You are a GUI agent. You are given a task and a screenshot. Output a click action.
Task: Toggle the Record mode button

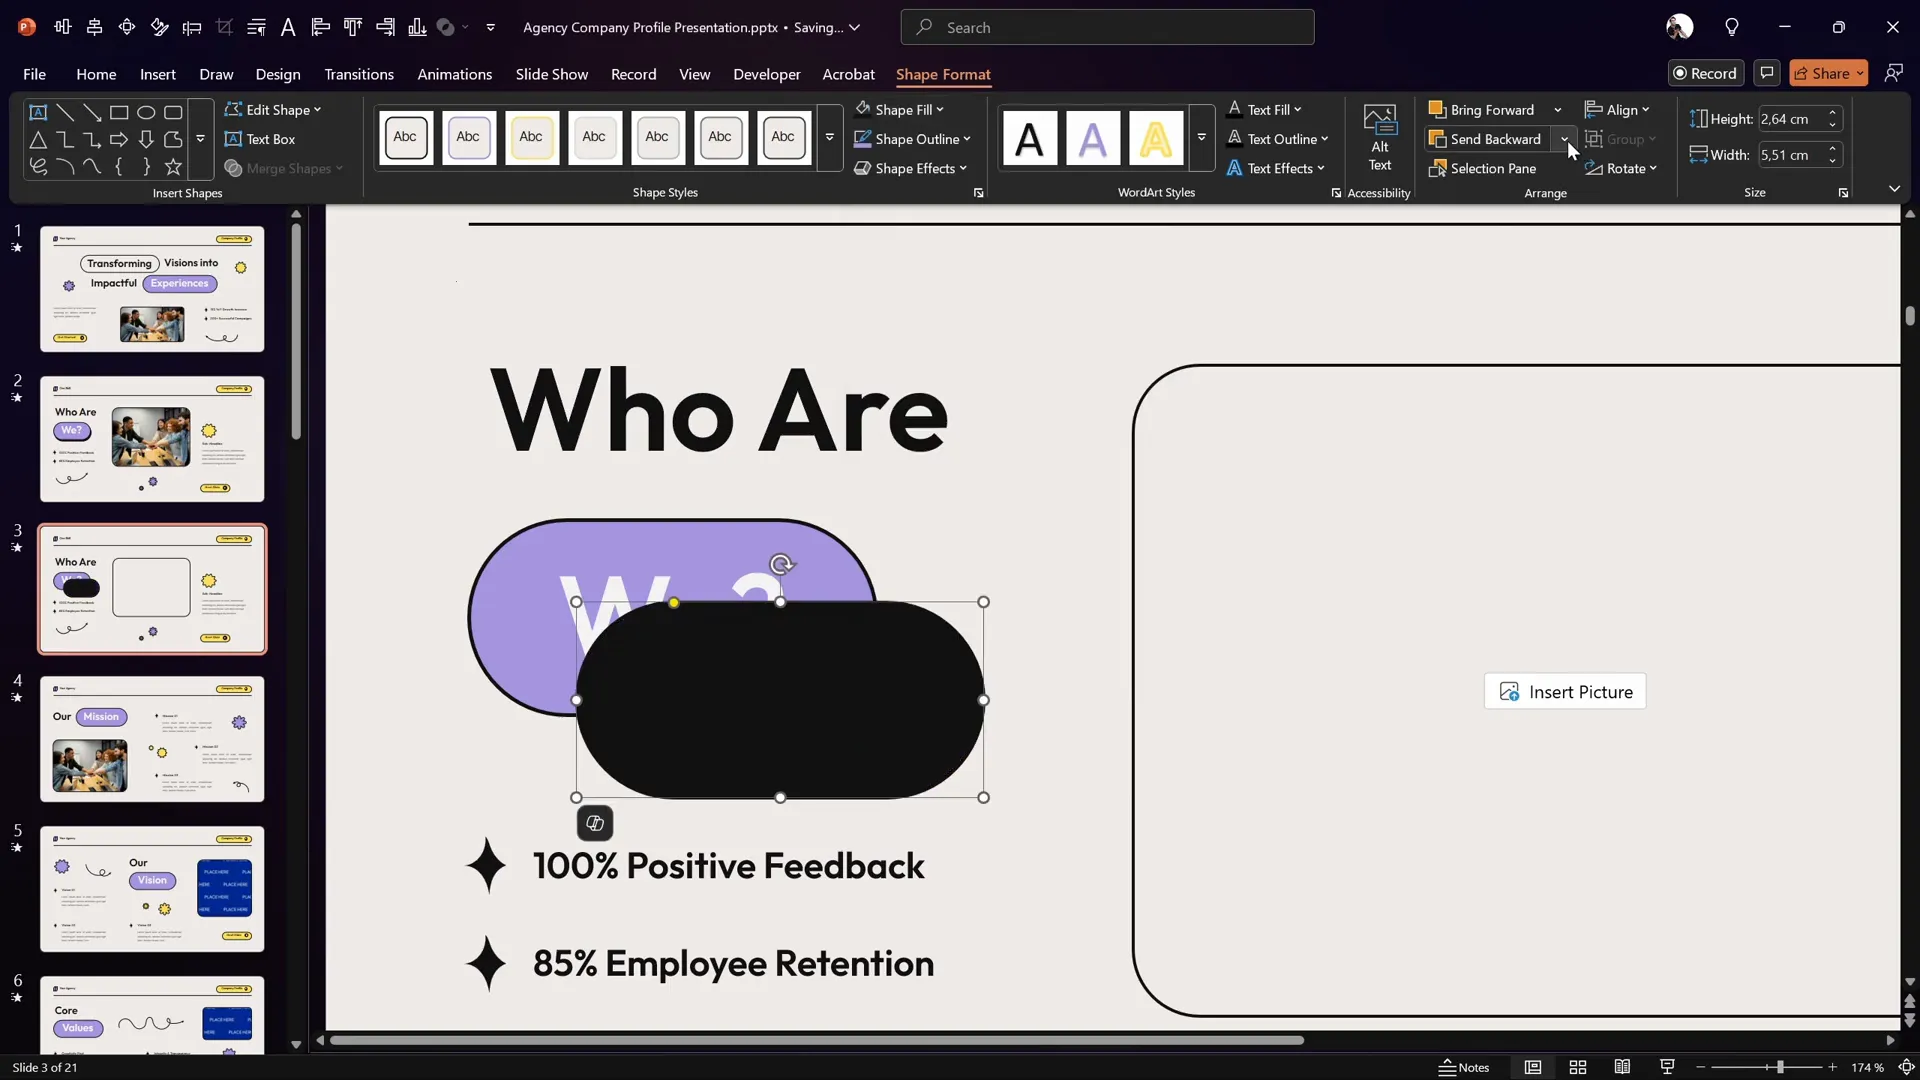point(1706,72)
